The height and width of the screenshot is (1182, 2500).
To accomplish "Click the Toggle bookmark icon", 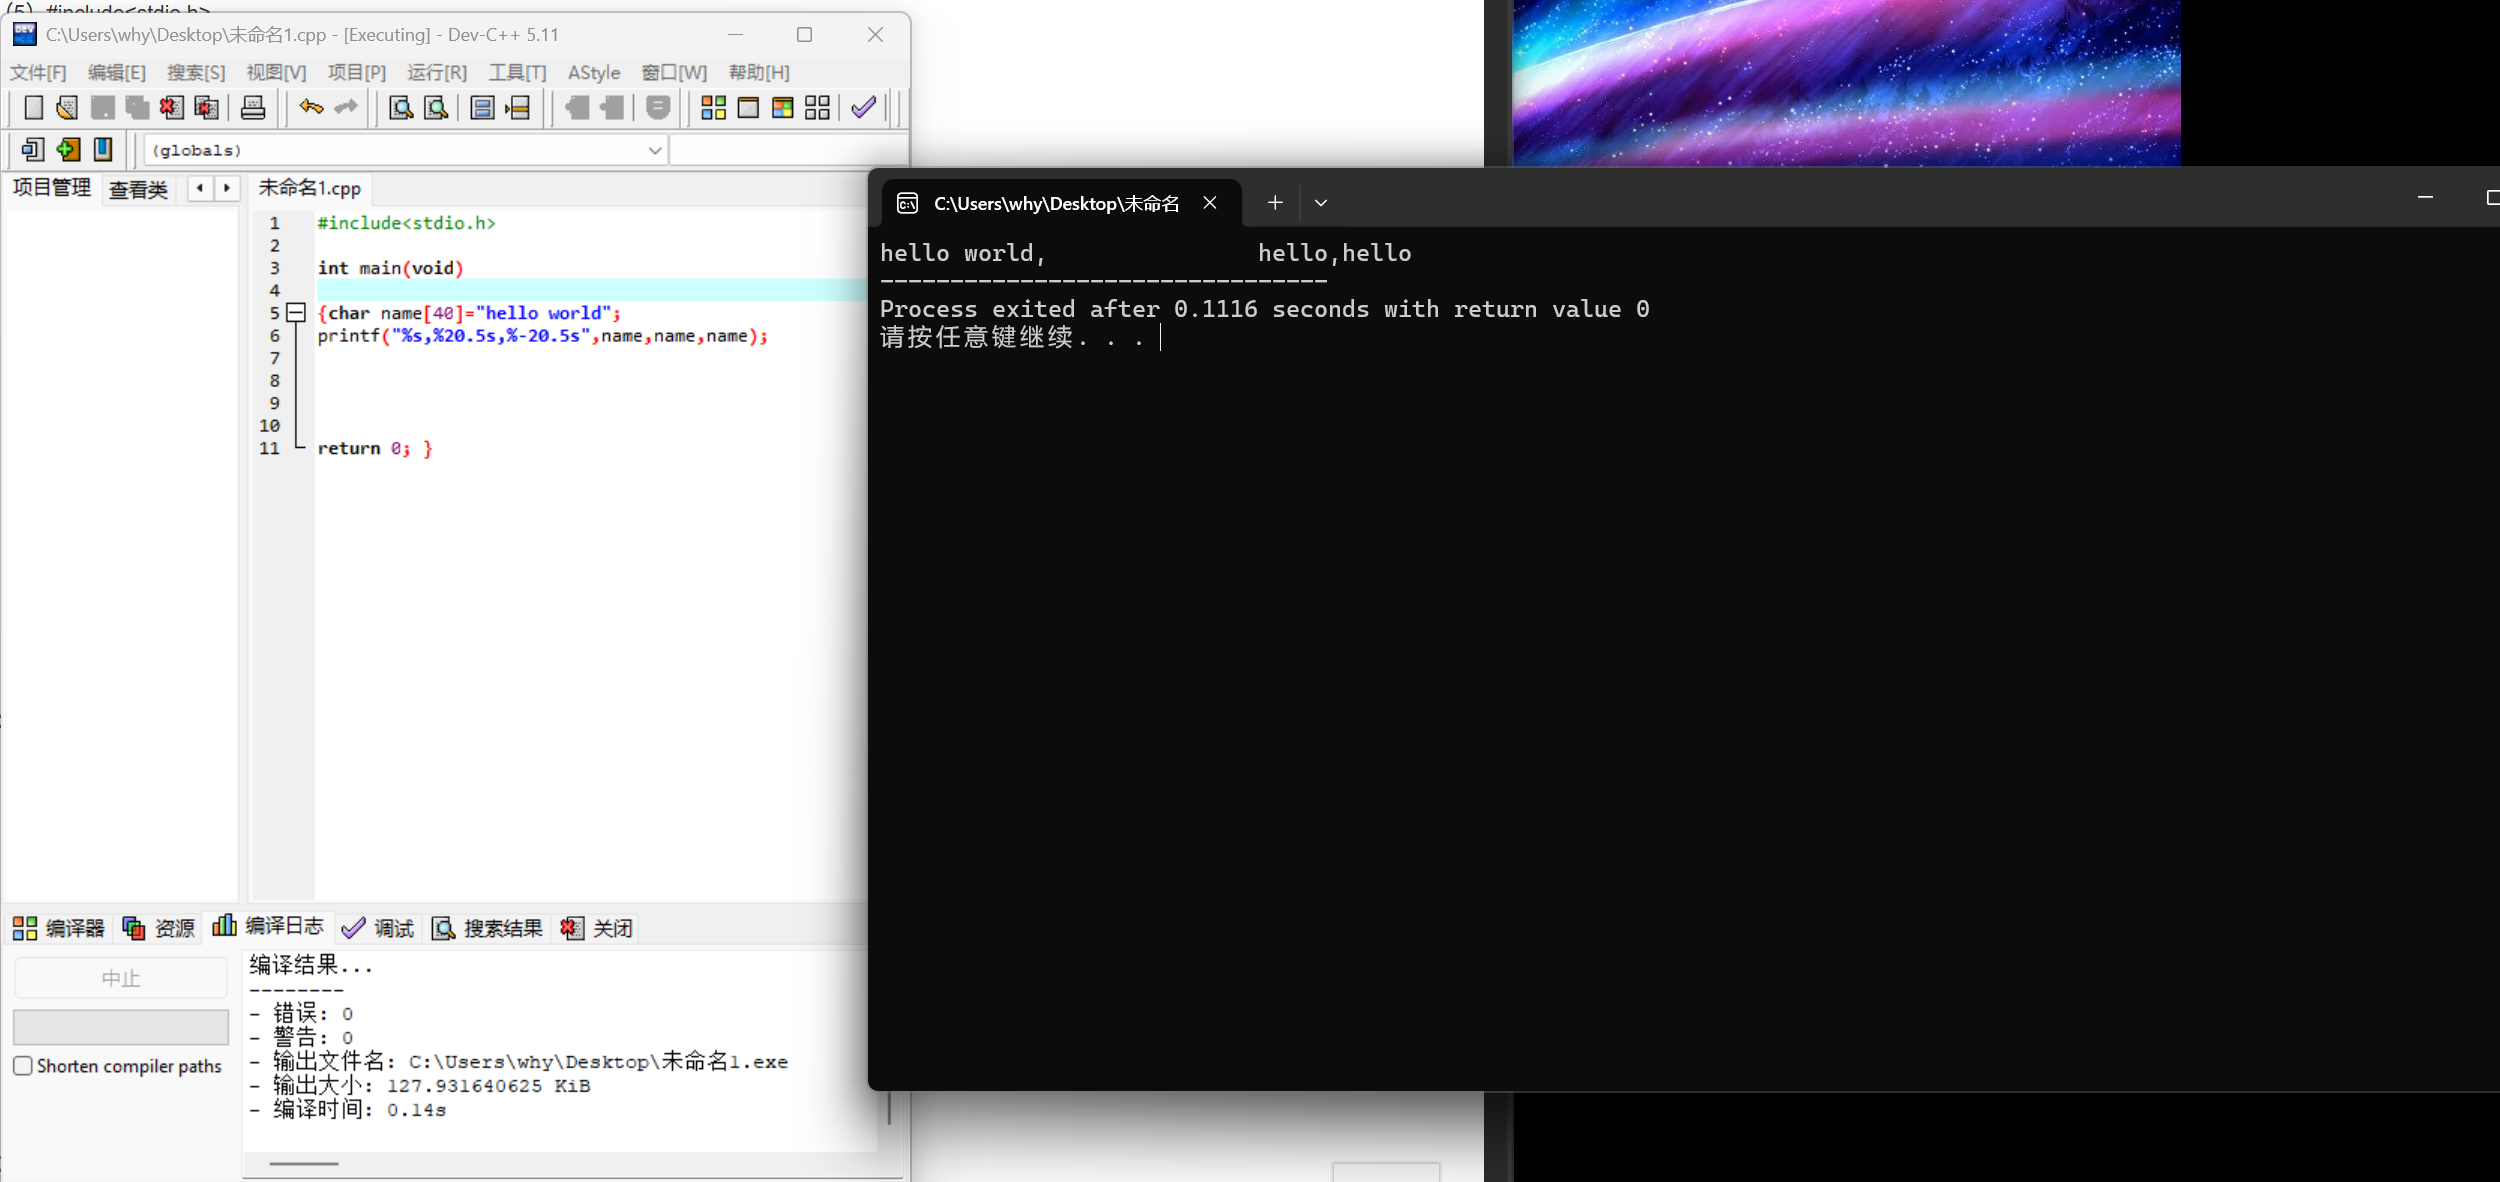I will pyautogui.click(x=103, y=150).
